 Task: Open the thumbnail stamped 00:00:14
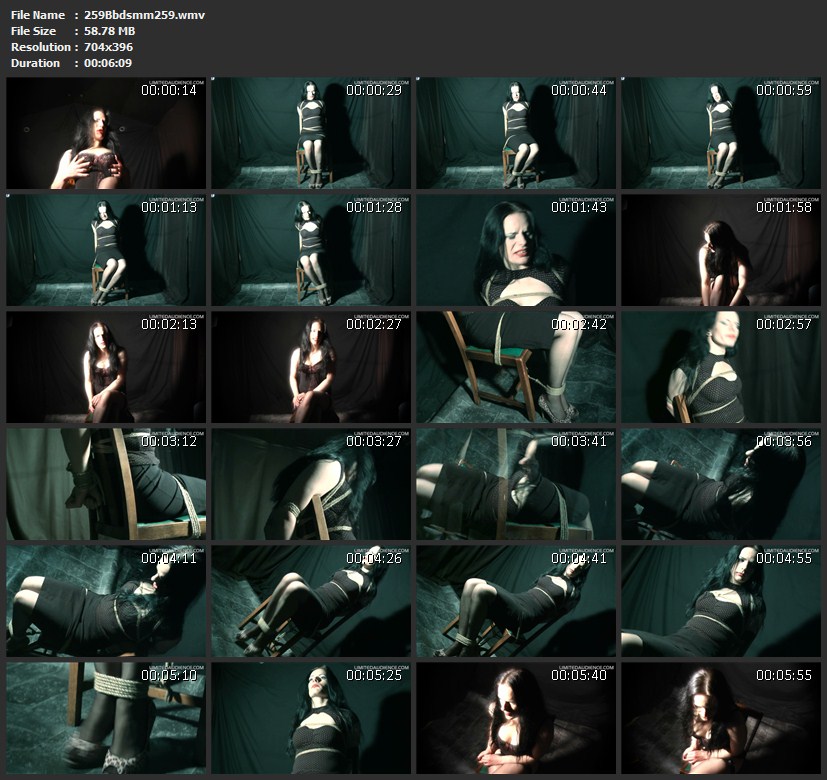click(x=106, y=133)
